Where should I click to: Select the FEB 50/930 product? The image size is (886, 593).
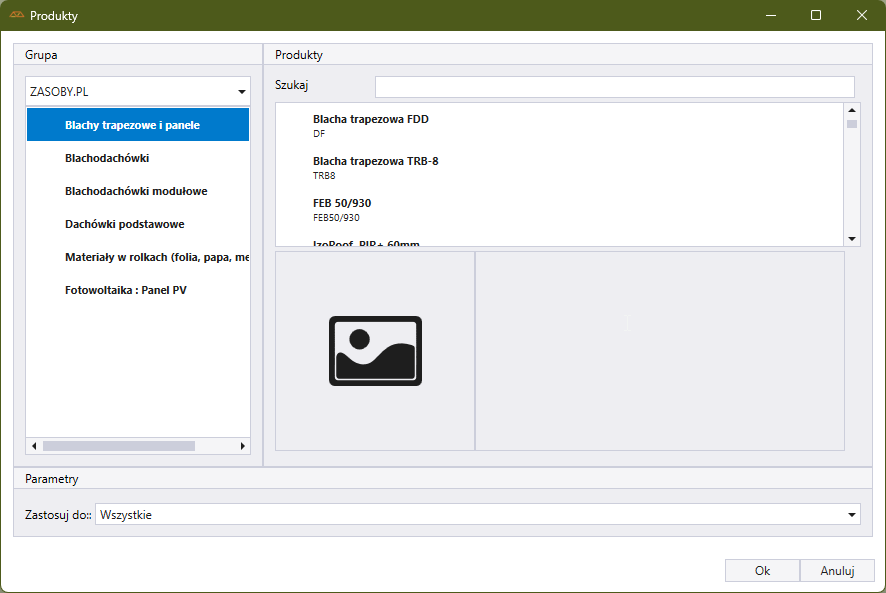(342, 209)
